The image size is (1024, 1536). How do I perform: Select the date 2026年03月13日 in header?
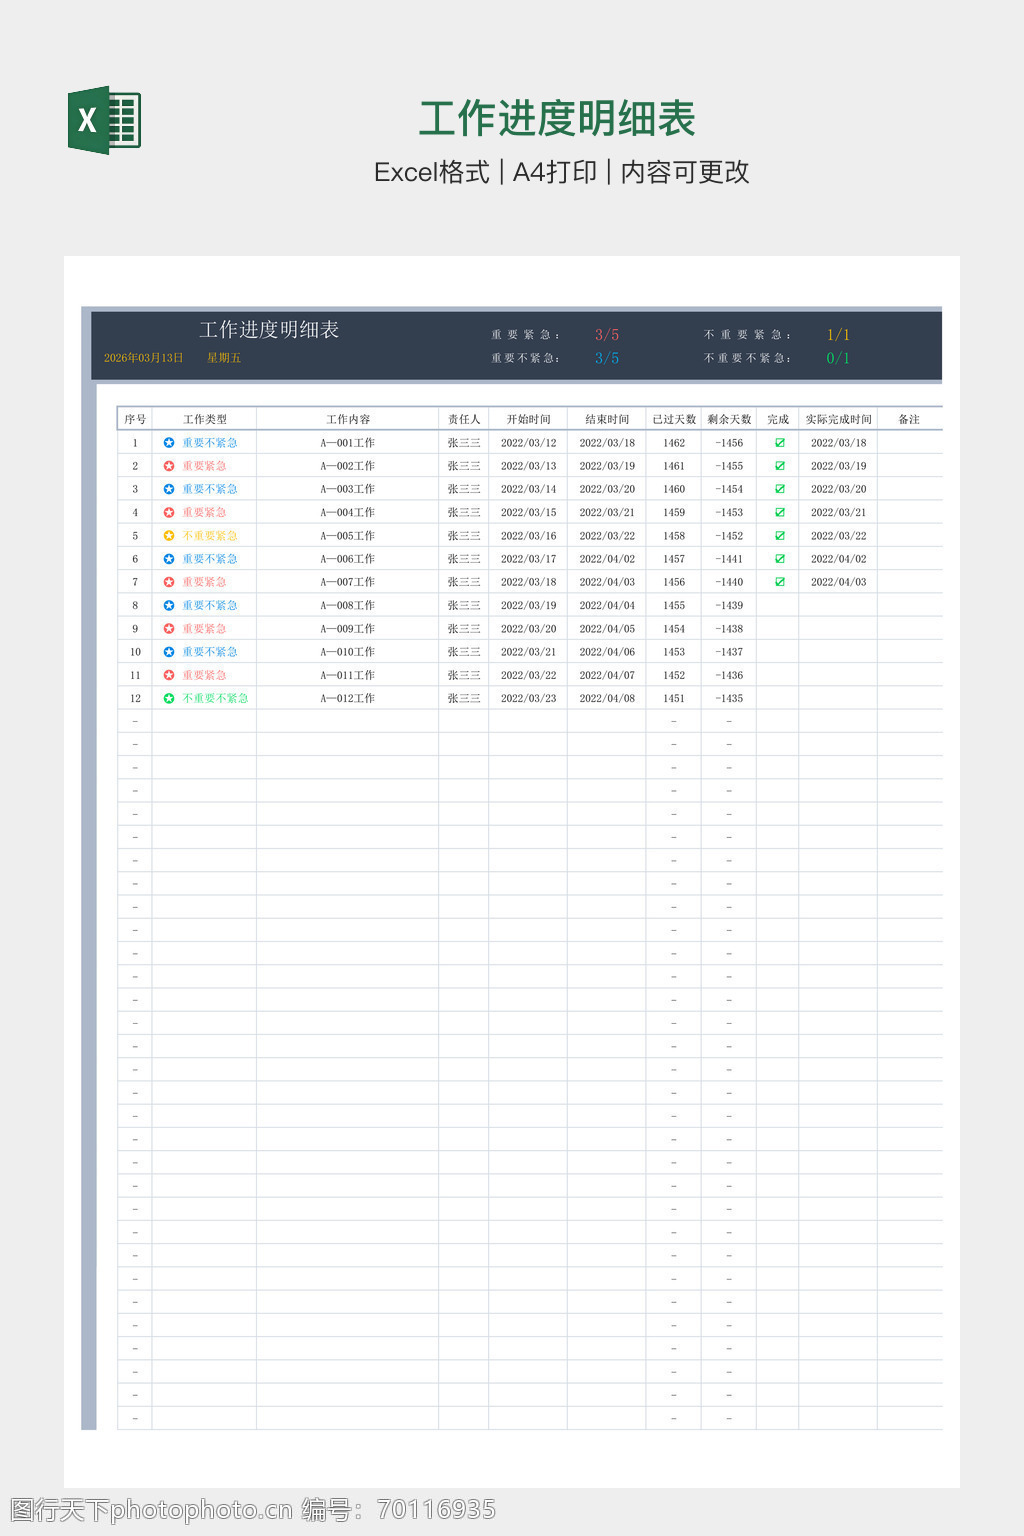click(144, 358)
